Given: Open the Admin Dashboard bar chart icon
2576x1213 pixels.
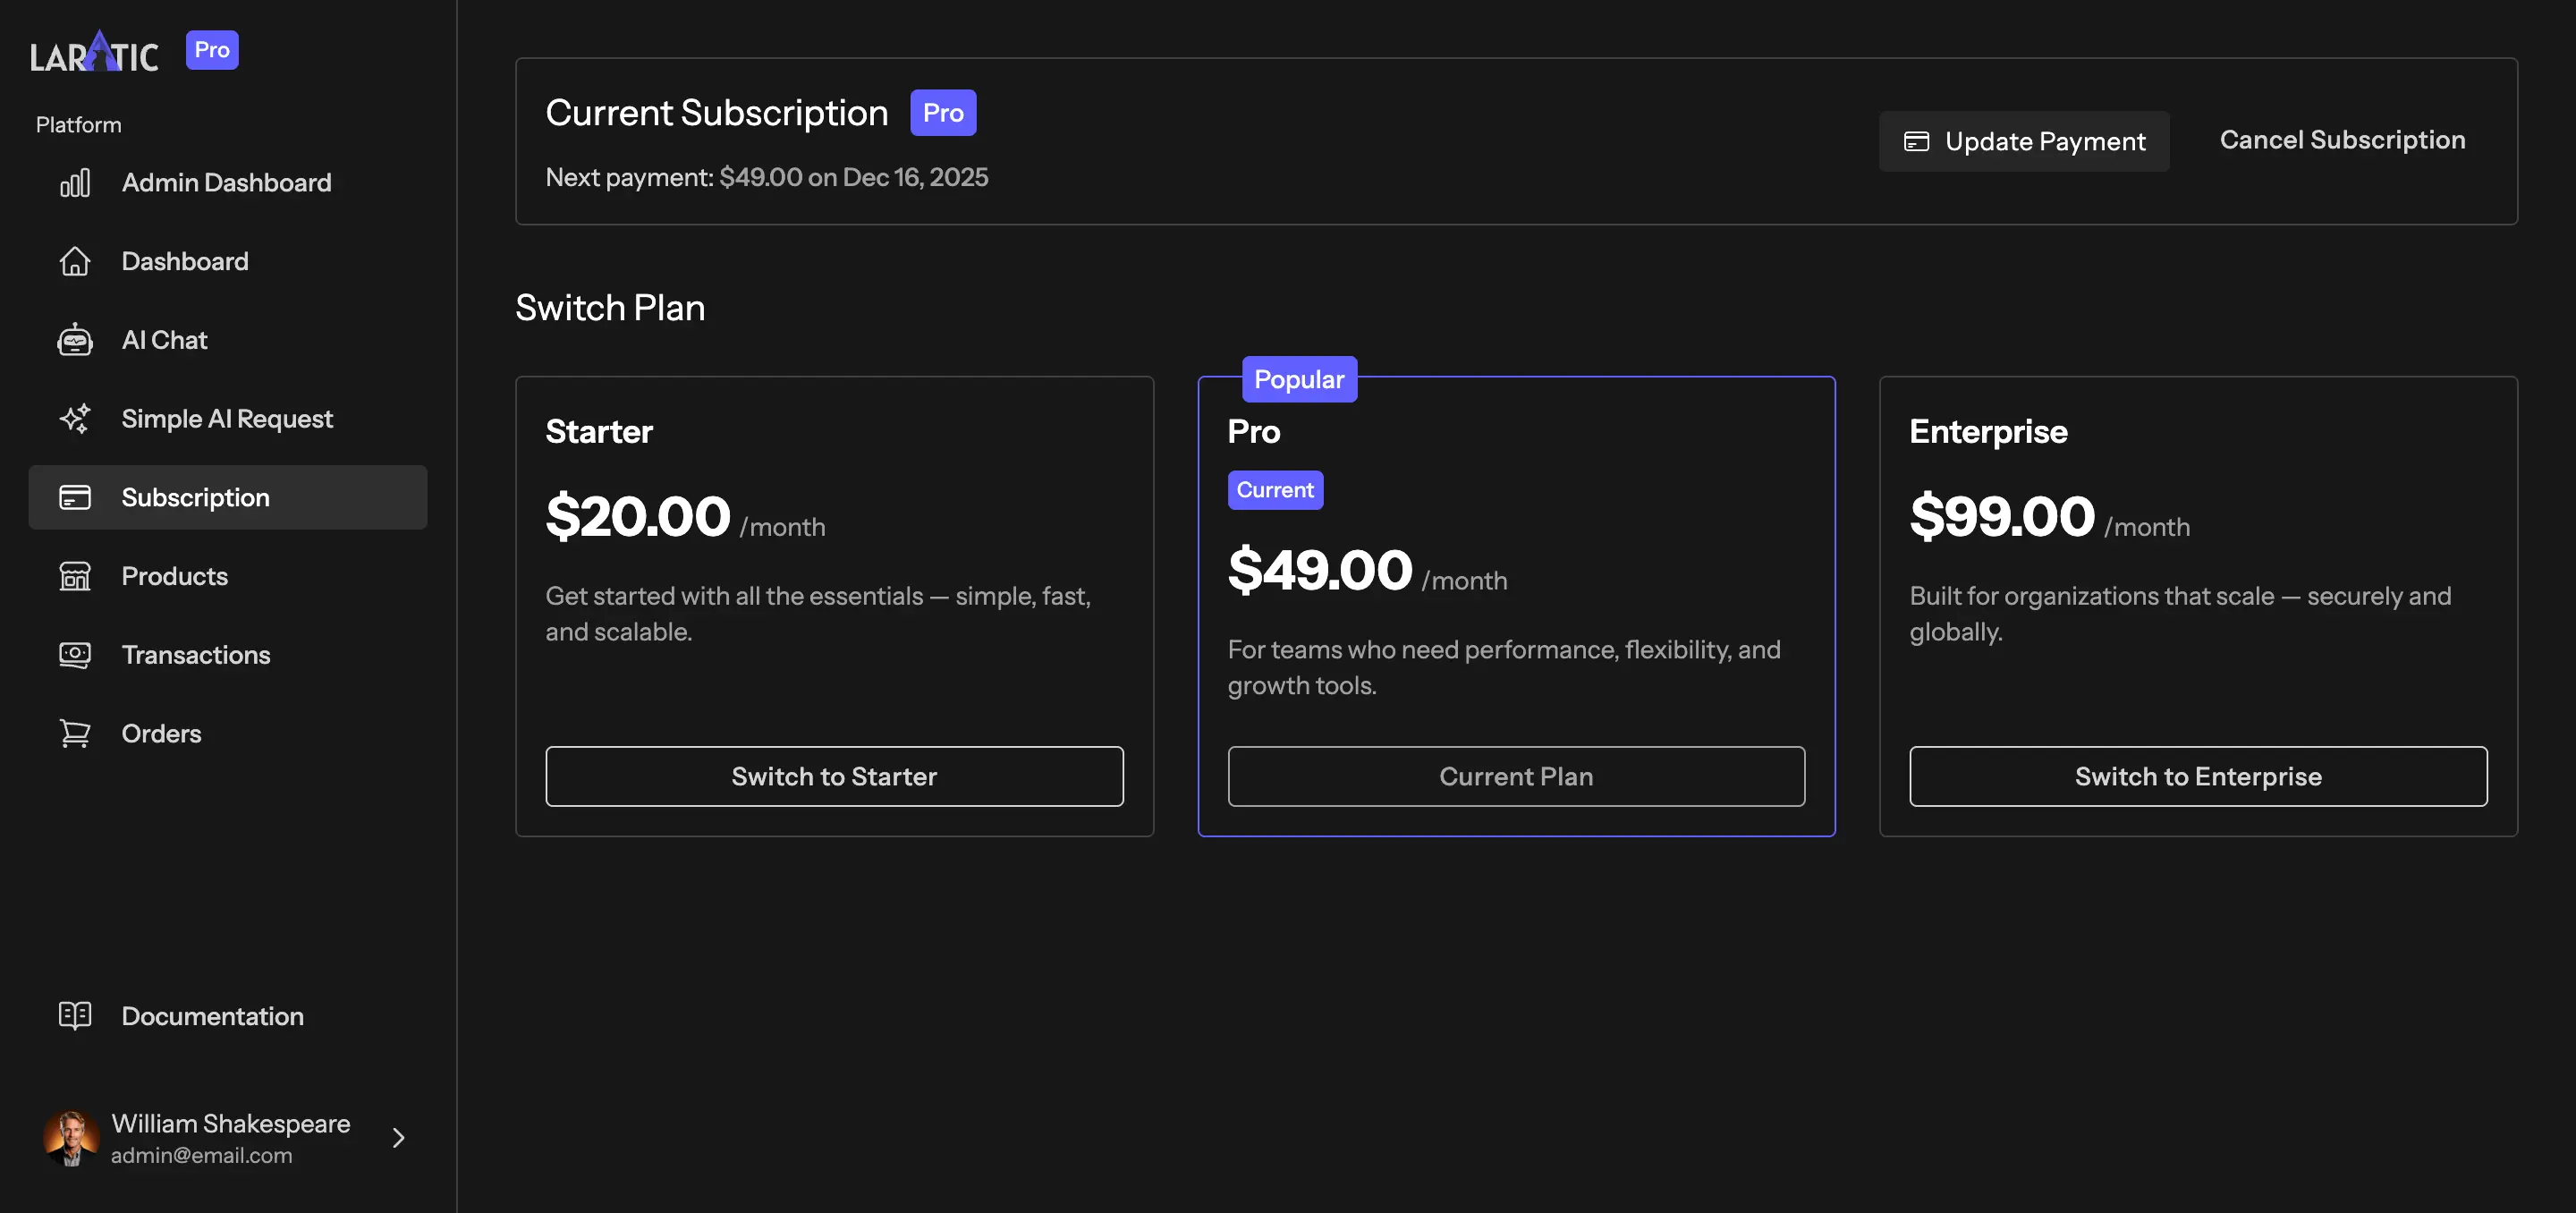Looking at the screenshot, I should pos(75,182).
